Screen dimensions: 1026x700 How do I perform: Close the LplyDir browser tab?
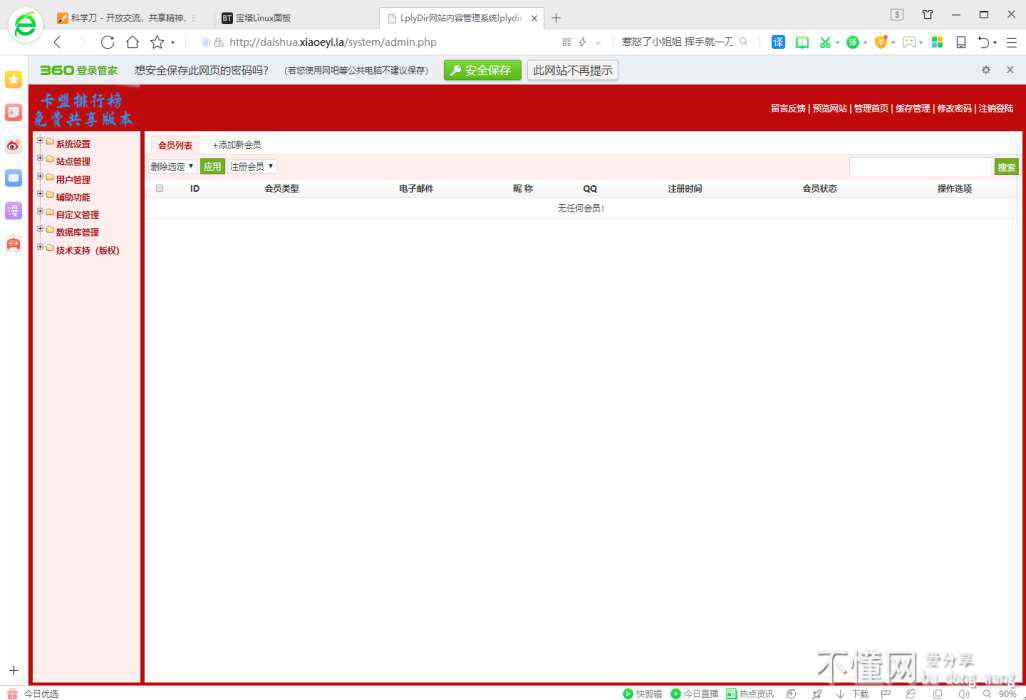(534, 18)
